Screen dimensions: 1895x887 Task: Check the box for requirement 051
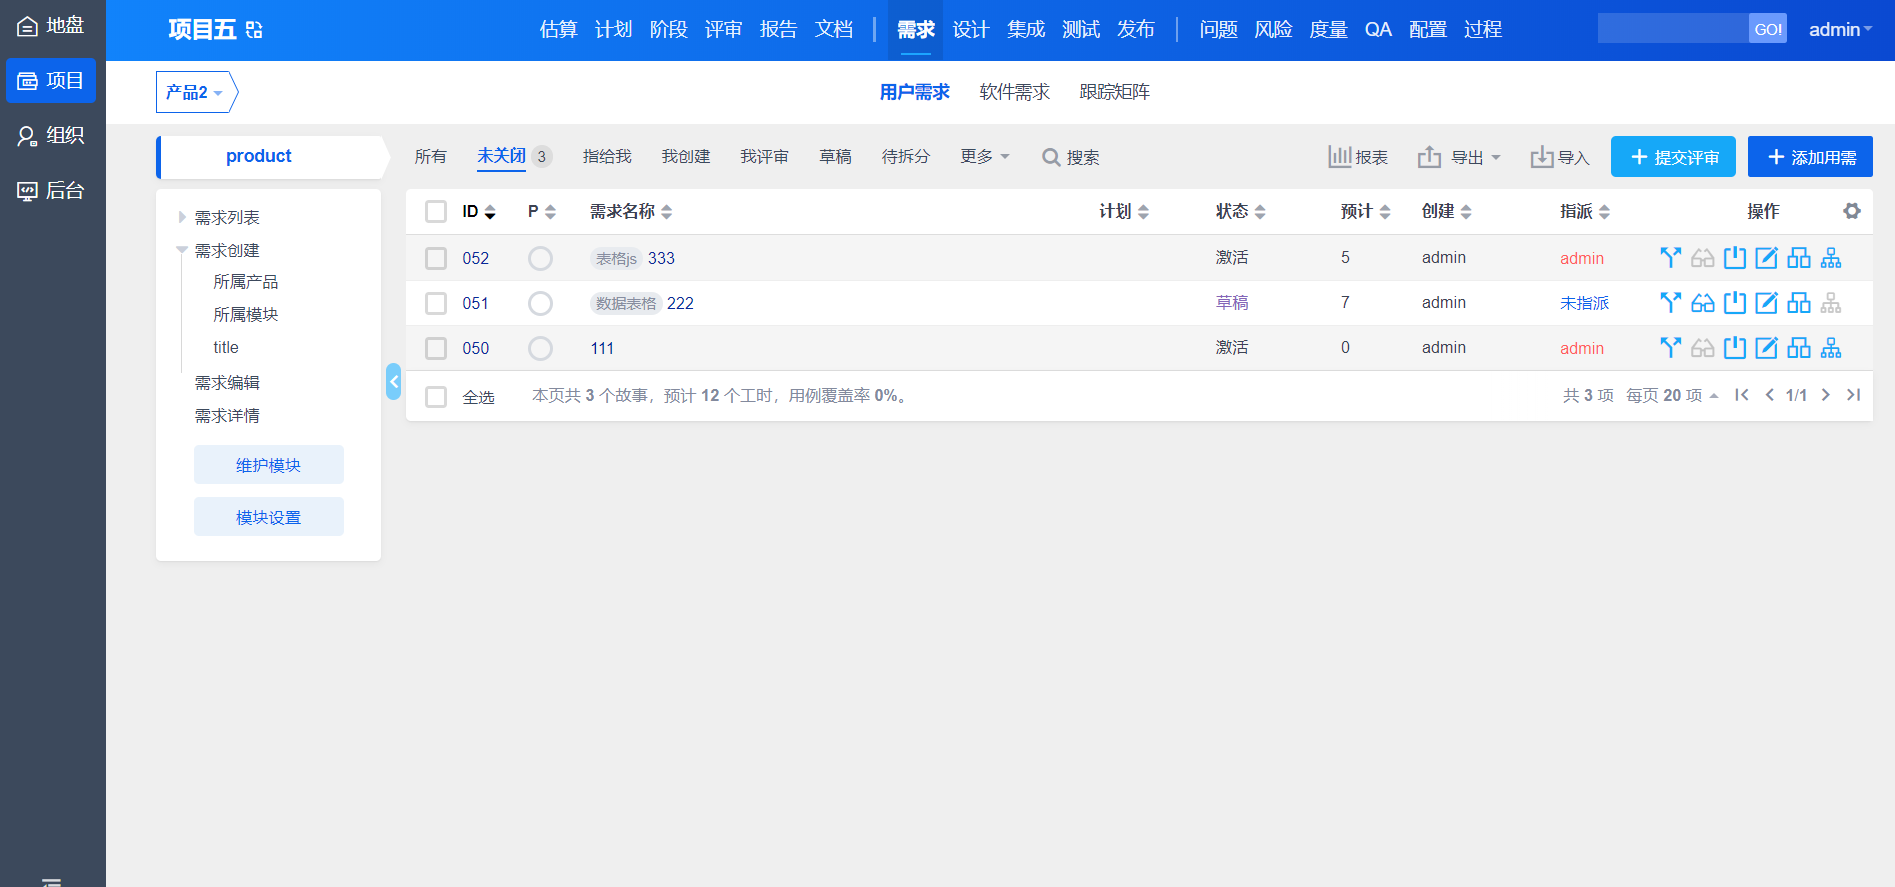[436, 303]
